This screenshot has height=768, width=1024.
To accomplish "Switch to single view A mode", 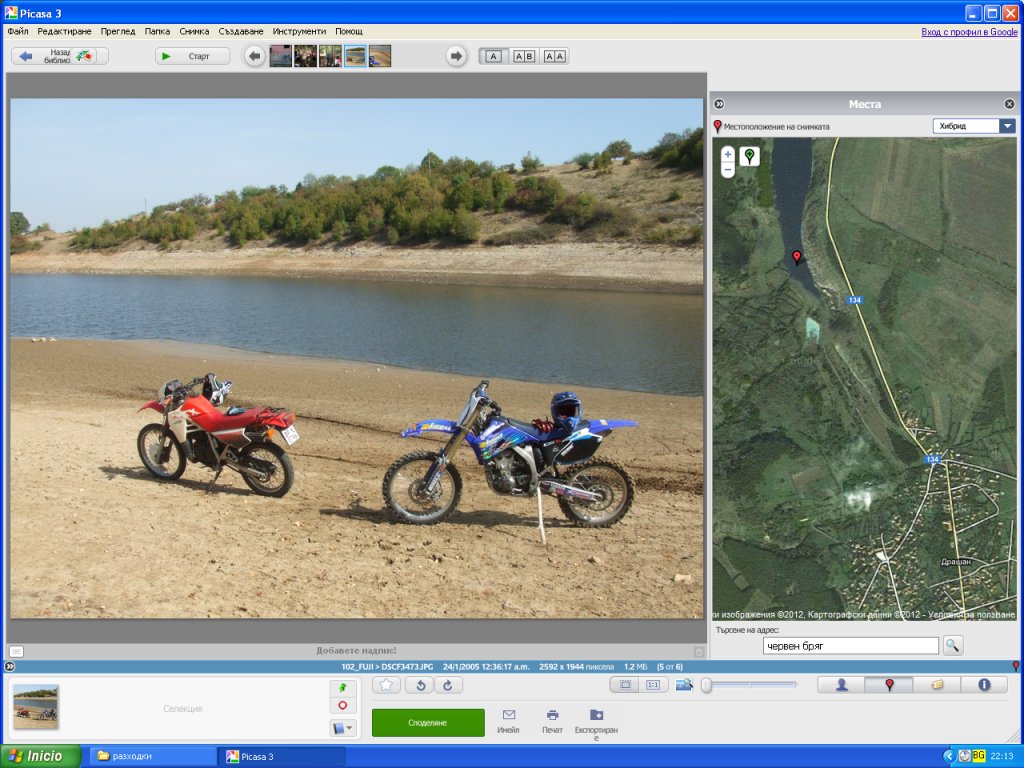I will pos(494,56).
